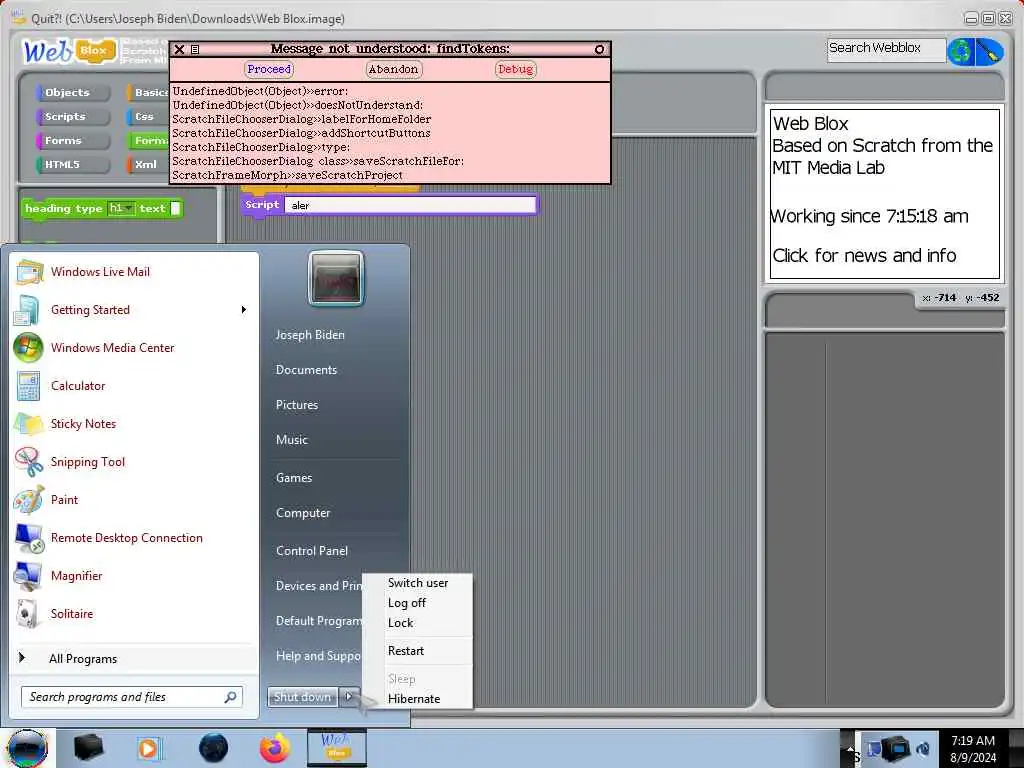Click the Script block input containing aler
The width and height of the screenshot is (1024, 768).
click(410, 205)
